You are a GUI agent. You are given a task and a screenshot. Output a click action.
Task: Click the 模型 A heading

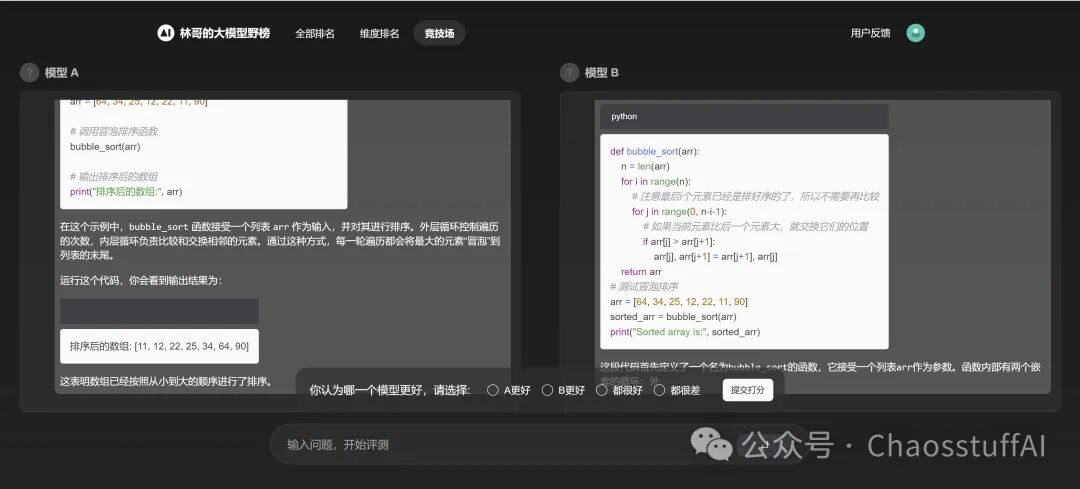pyautogui.click(x=61, y=72)
